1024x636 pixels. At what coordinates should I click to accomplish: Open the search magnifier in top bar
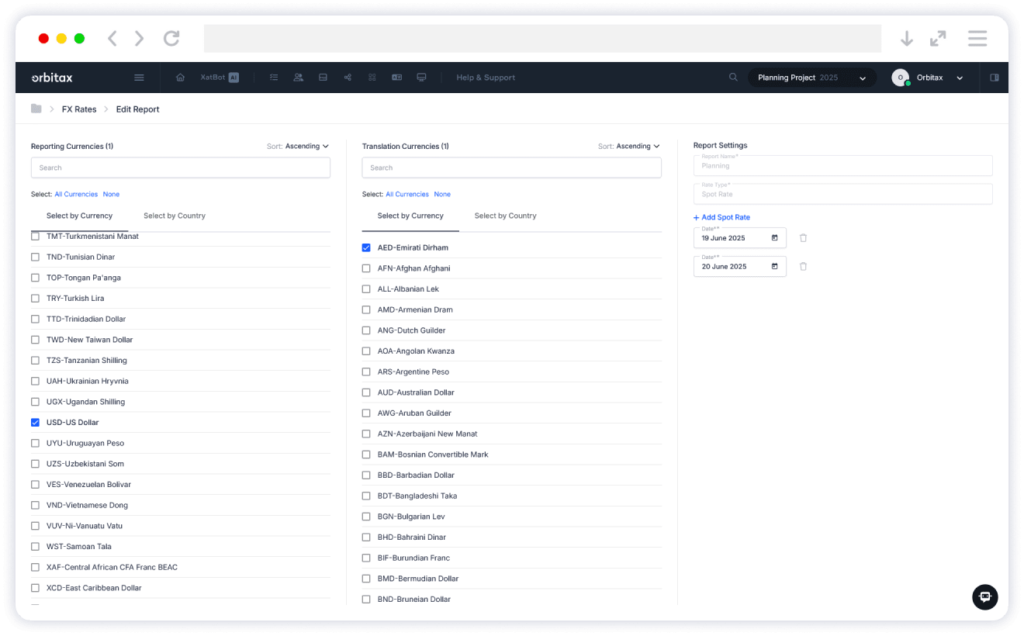click(x=733, y=78)
